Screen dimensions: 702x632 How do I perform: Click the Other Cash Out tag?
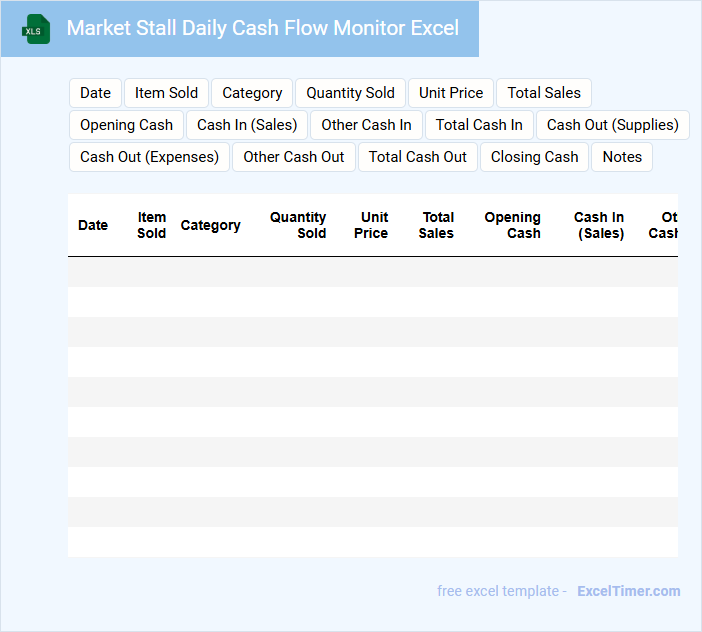click(x=293, y=157)
